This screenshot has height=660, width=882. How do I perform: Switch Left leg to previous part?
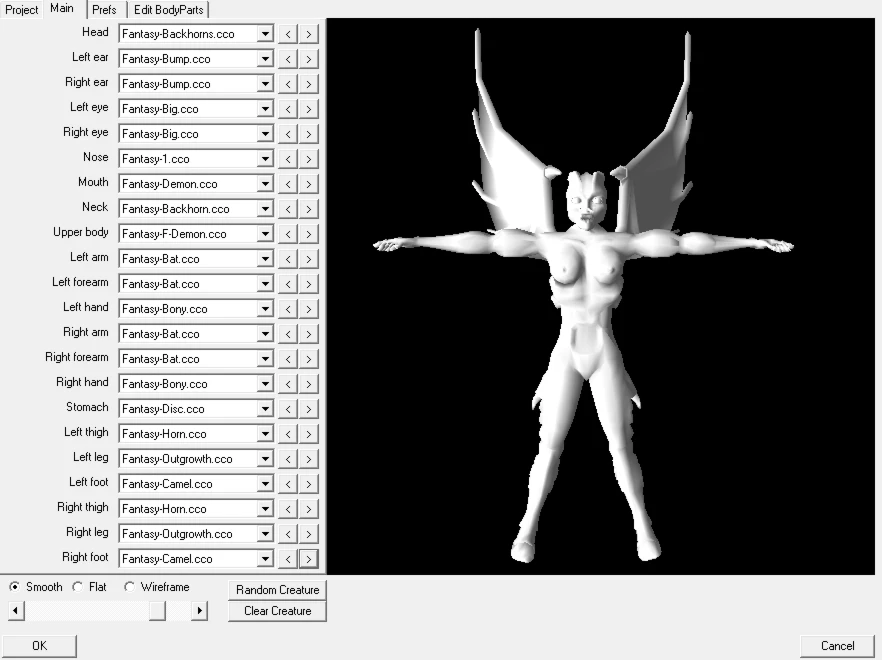(x=287, y=459)
